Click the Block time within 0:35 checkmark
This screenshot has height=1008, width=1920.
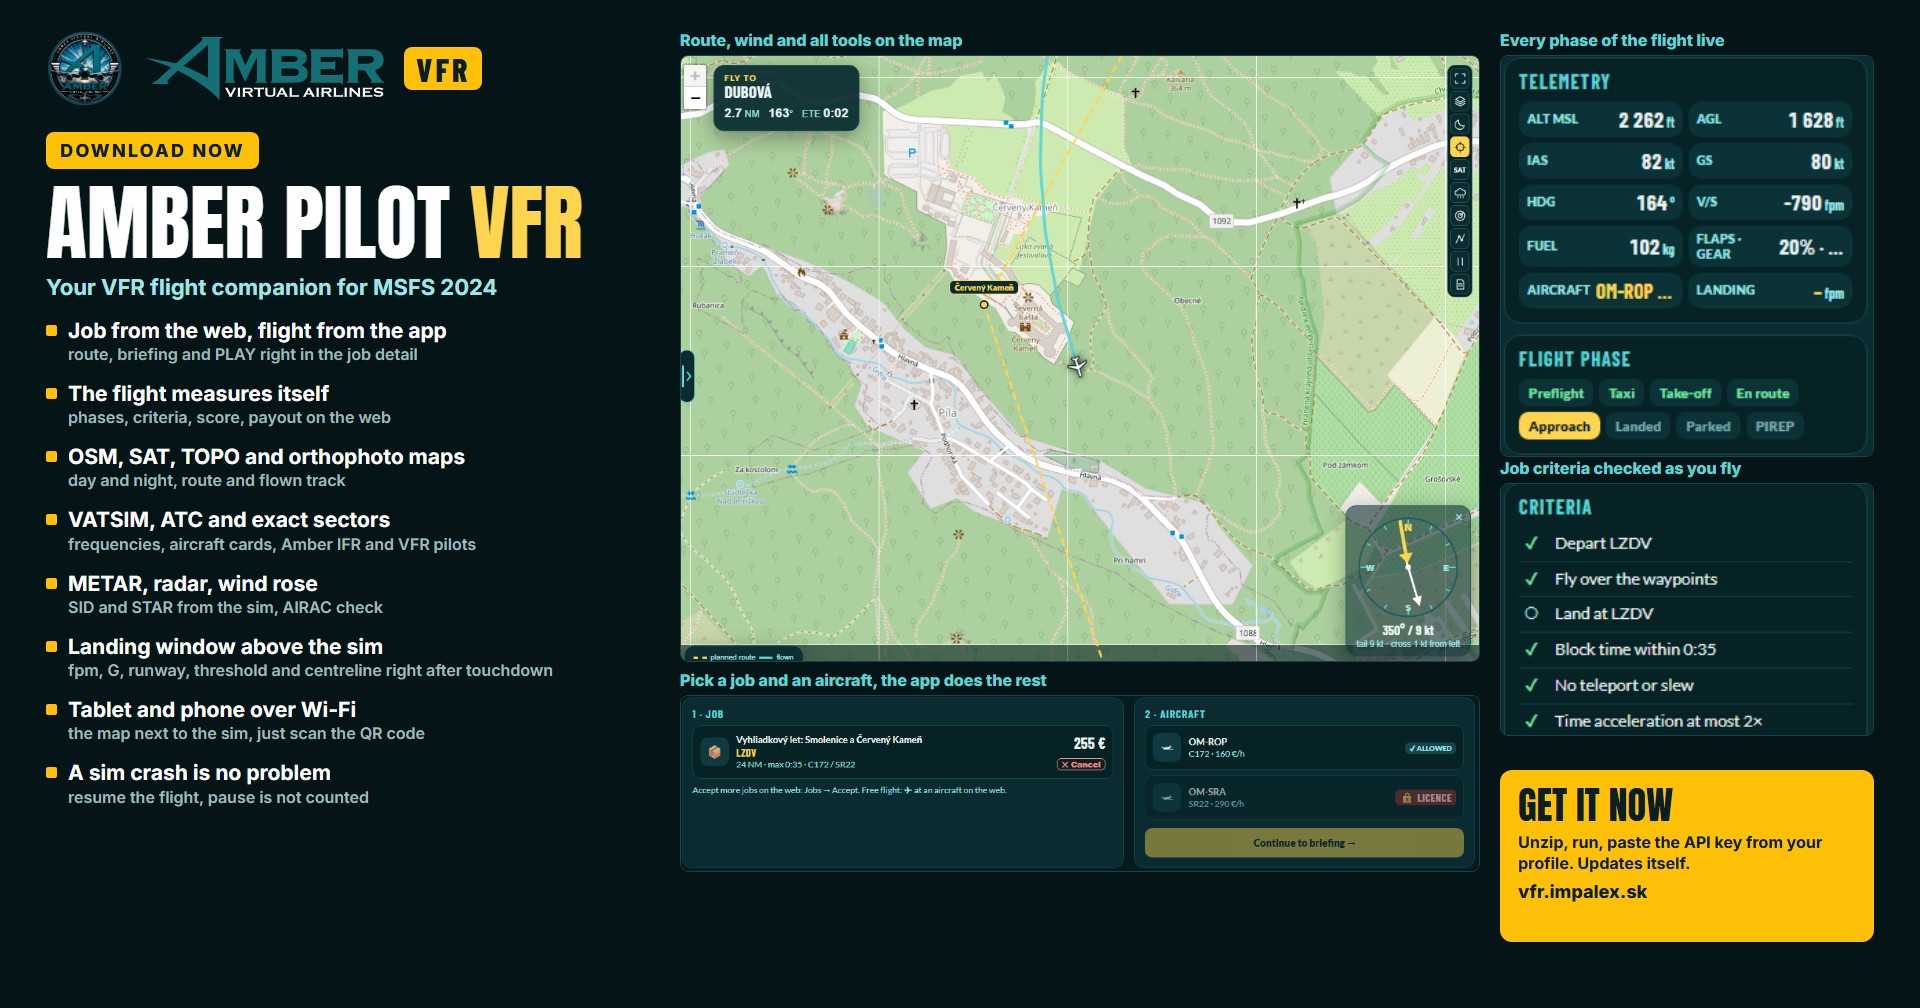[1531, 649]
